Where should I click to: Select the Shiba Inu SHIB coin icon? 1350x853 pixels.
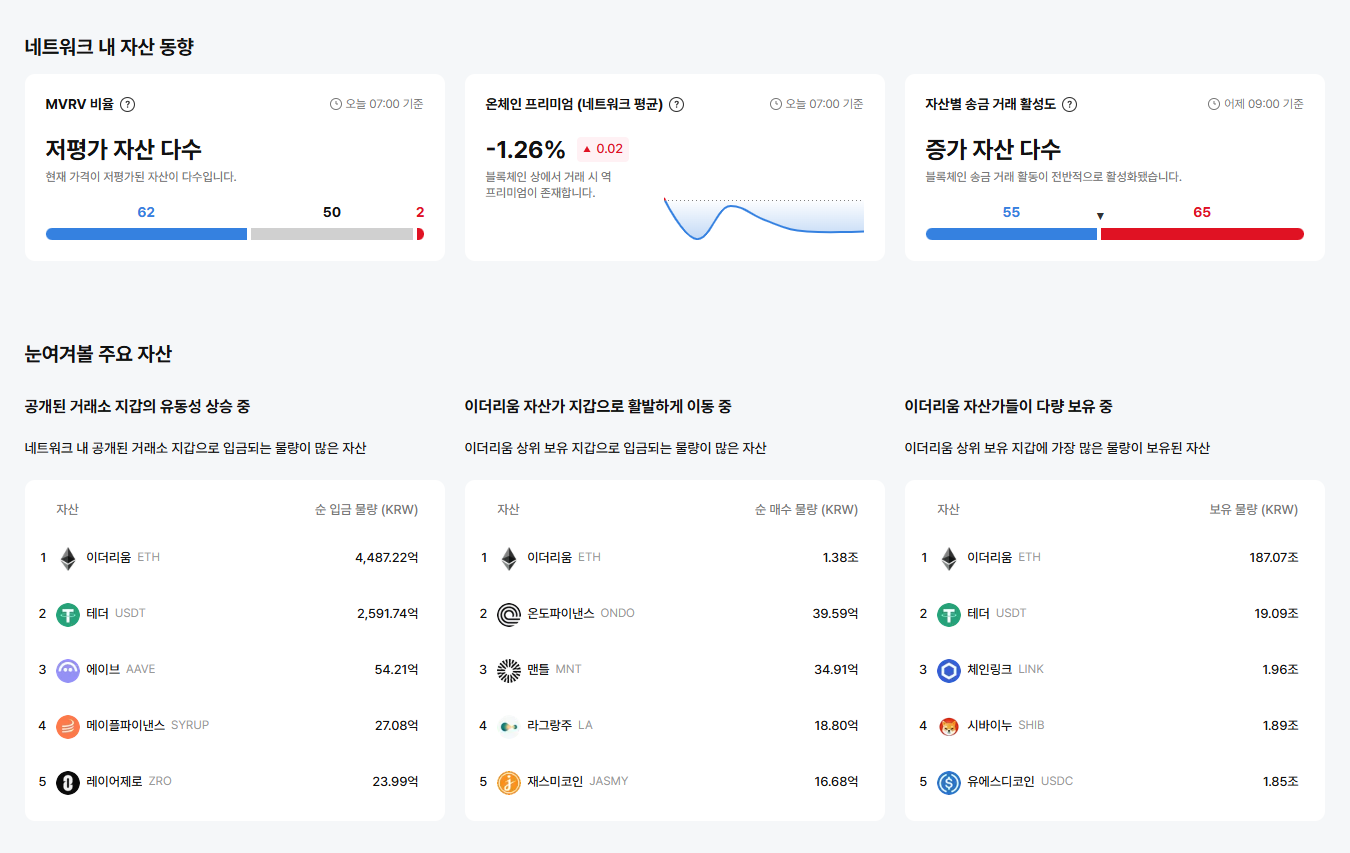948,725
